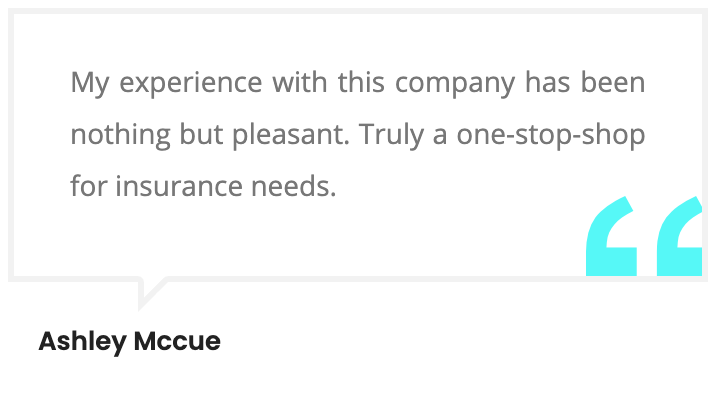
Task: Click the word "insurance" in the last line
Action: [179, 186]
